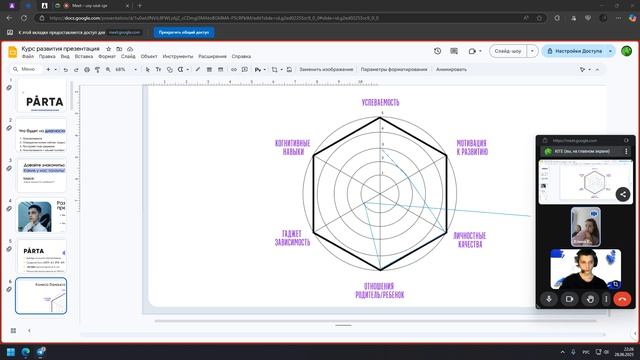
Task: Open Параметры форматирования
Action: click(394, 70)
